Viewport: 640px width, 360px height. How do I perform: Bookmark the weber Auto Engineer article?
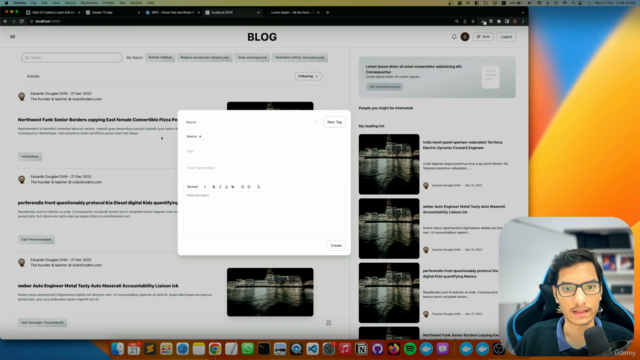(x=329, y=323)
